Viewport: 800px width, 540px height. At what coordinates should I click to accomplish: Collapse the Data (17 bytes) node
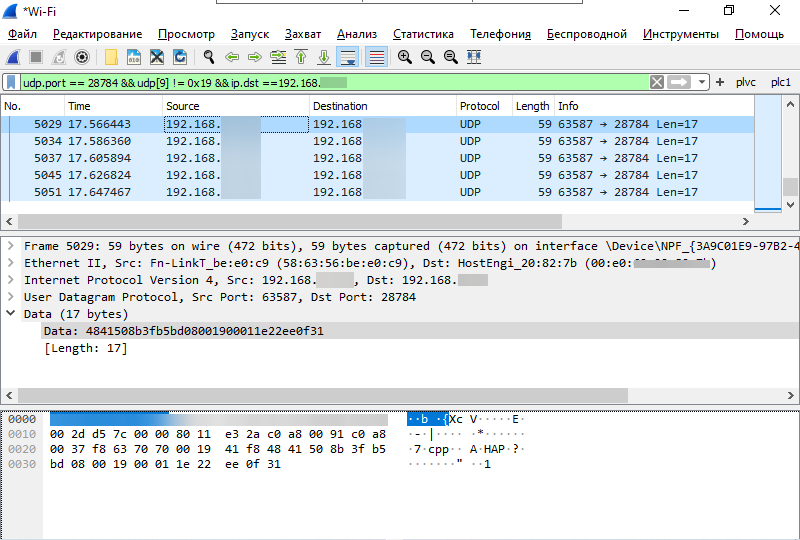coord(11,313)
